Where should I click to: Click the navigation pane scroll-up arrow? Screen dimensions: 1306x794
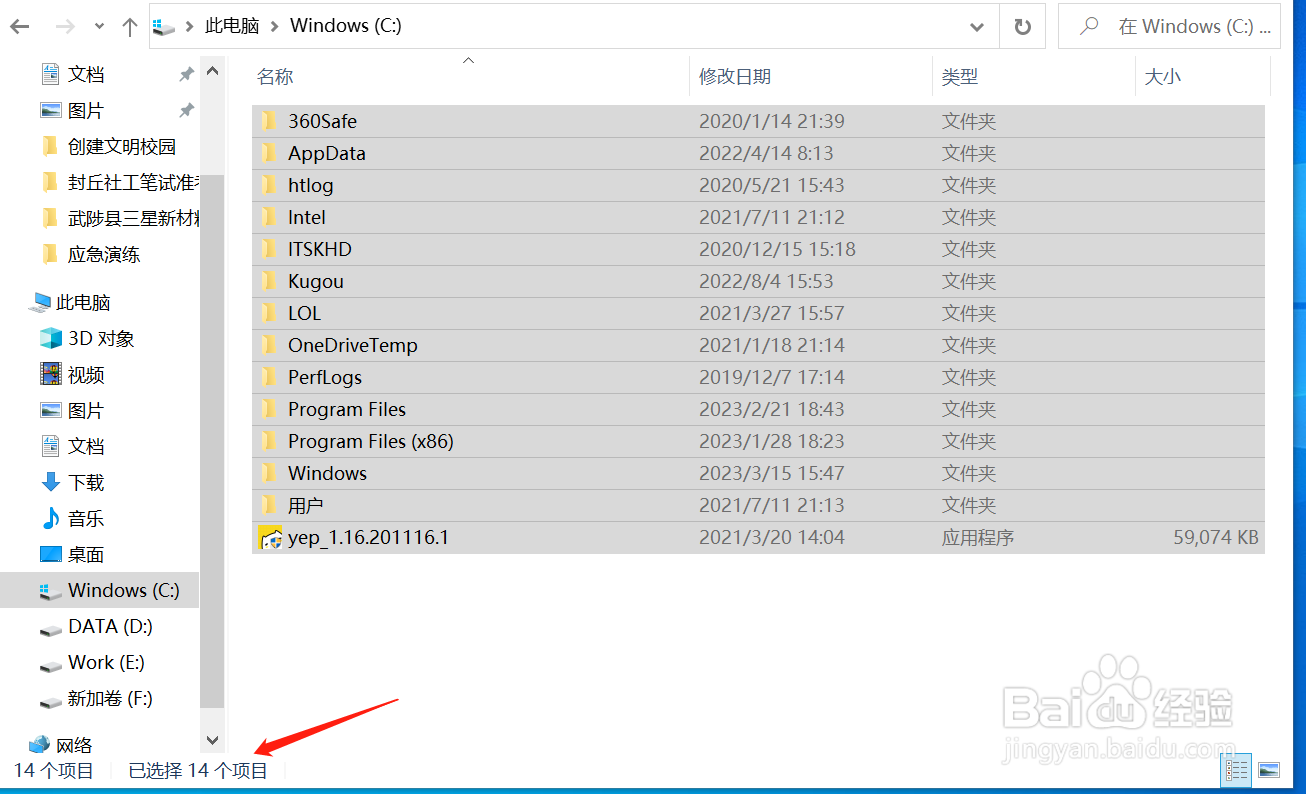pyautogui.click(x=212, y=72)
